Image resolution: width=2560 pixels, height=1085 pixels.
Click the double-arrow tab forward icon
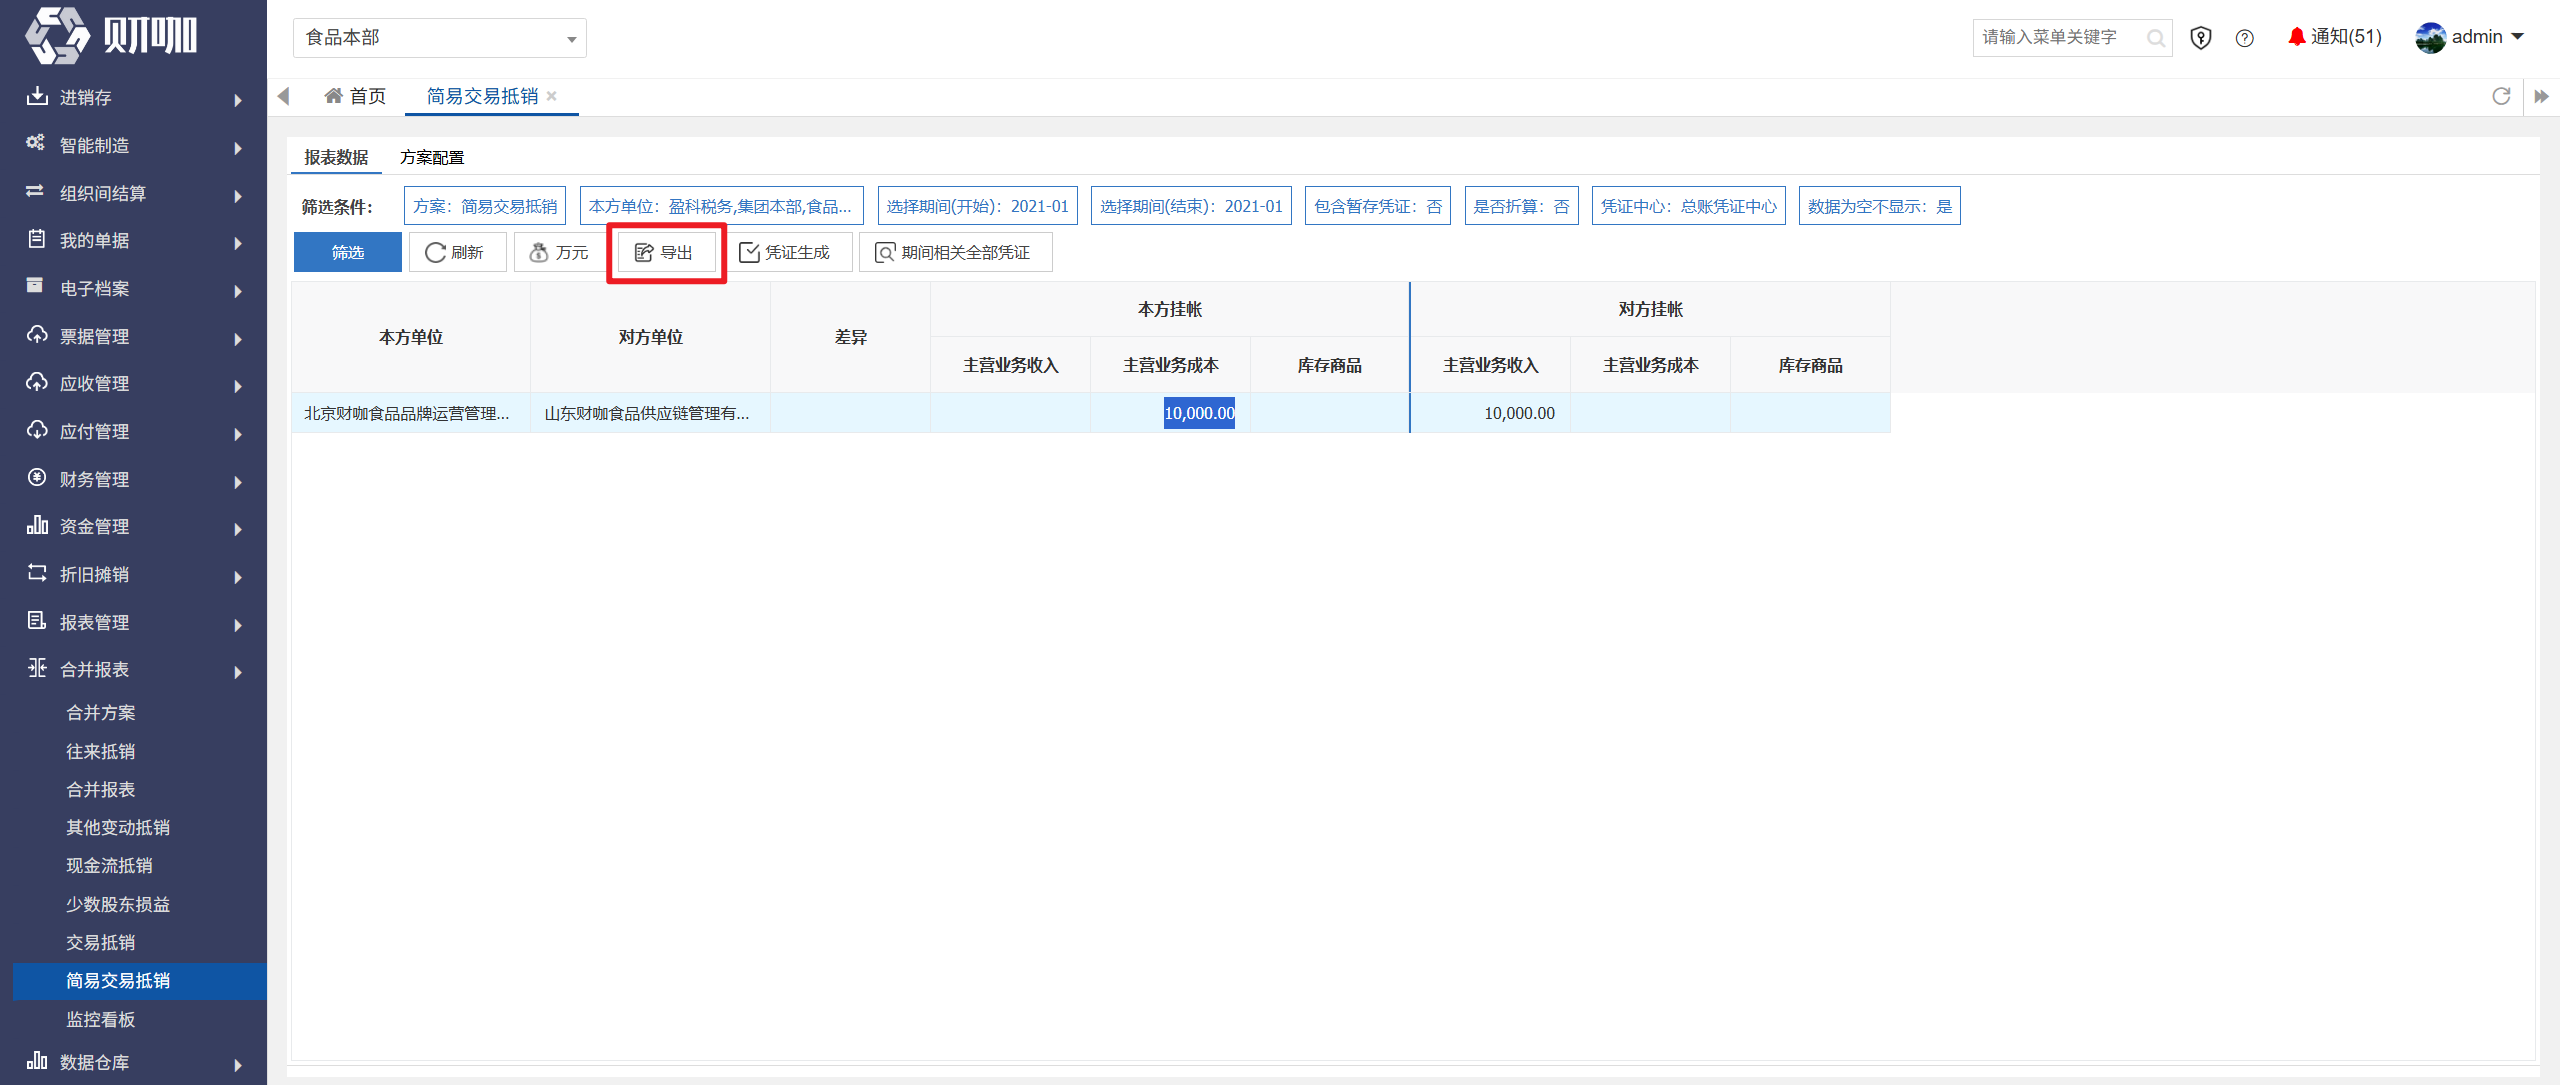point(2541,96)
